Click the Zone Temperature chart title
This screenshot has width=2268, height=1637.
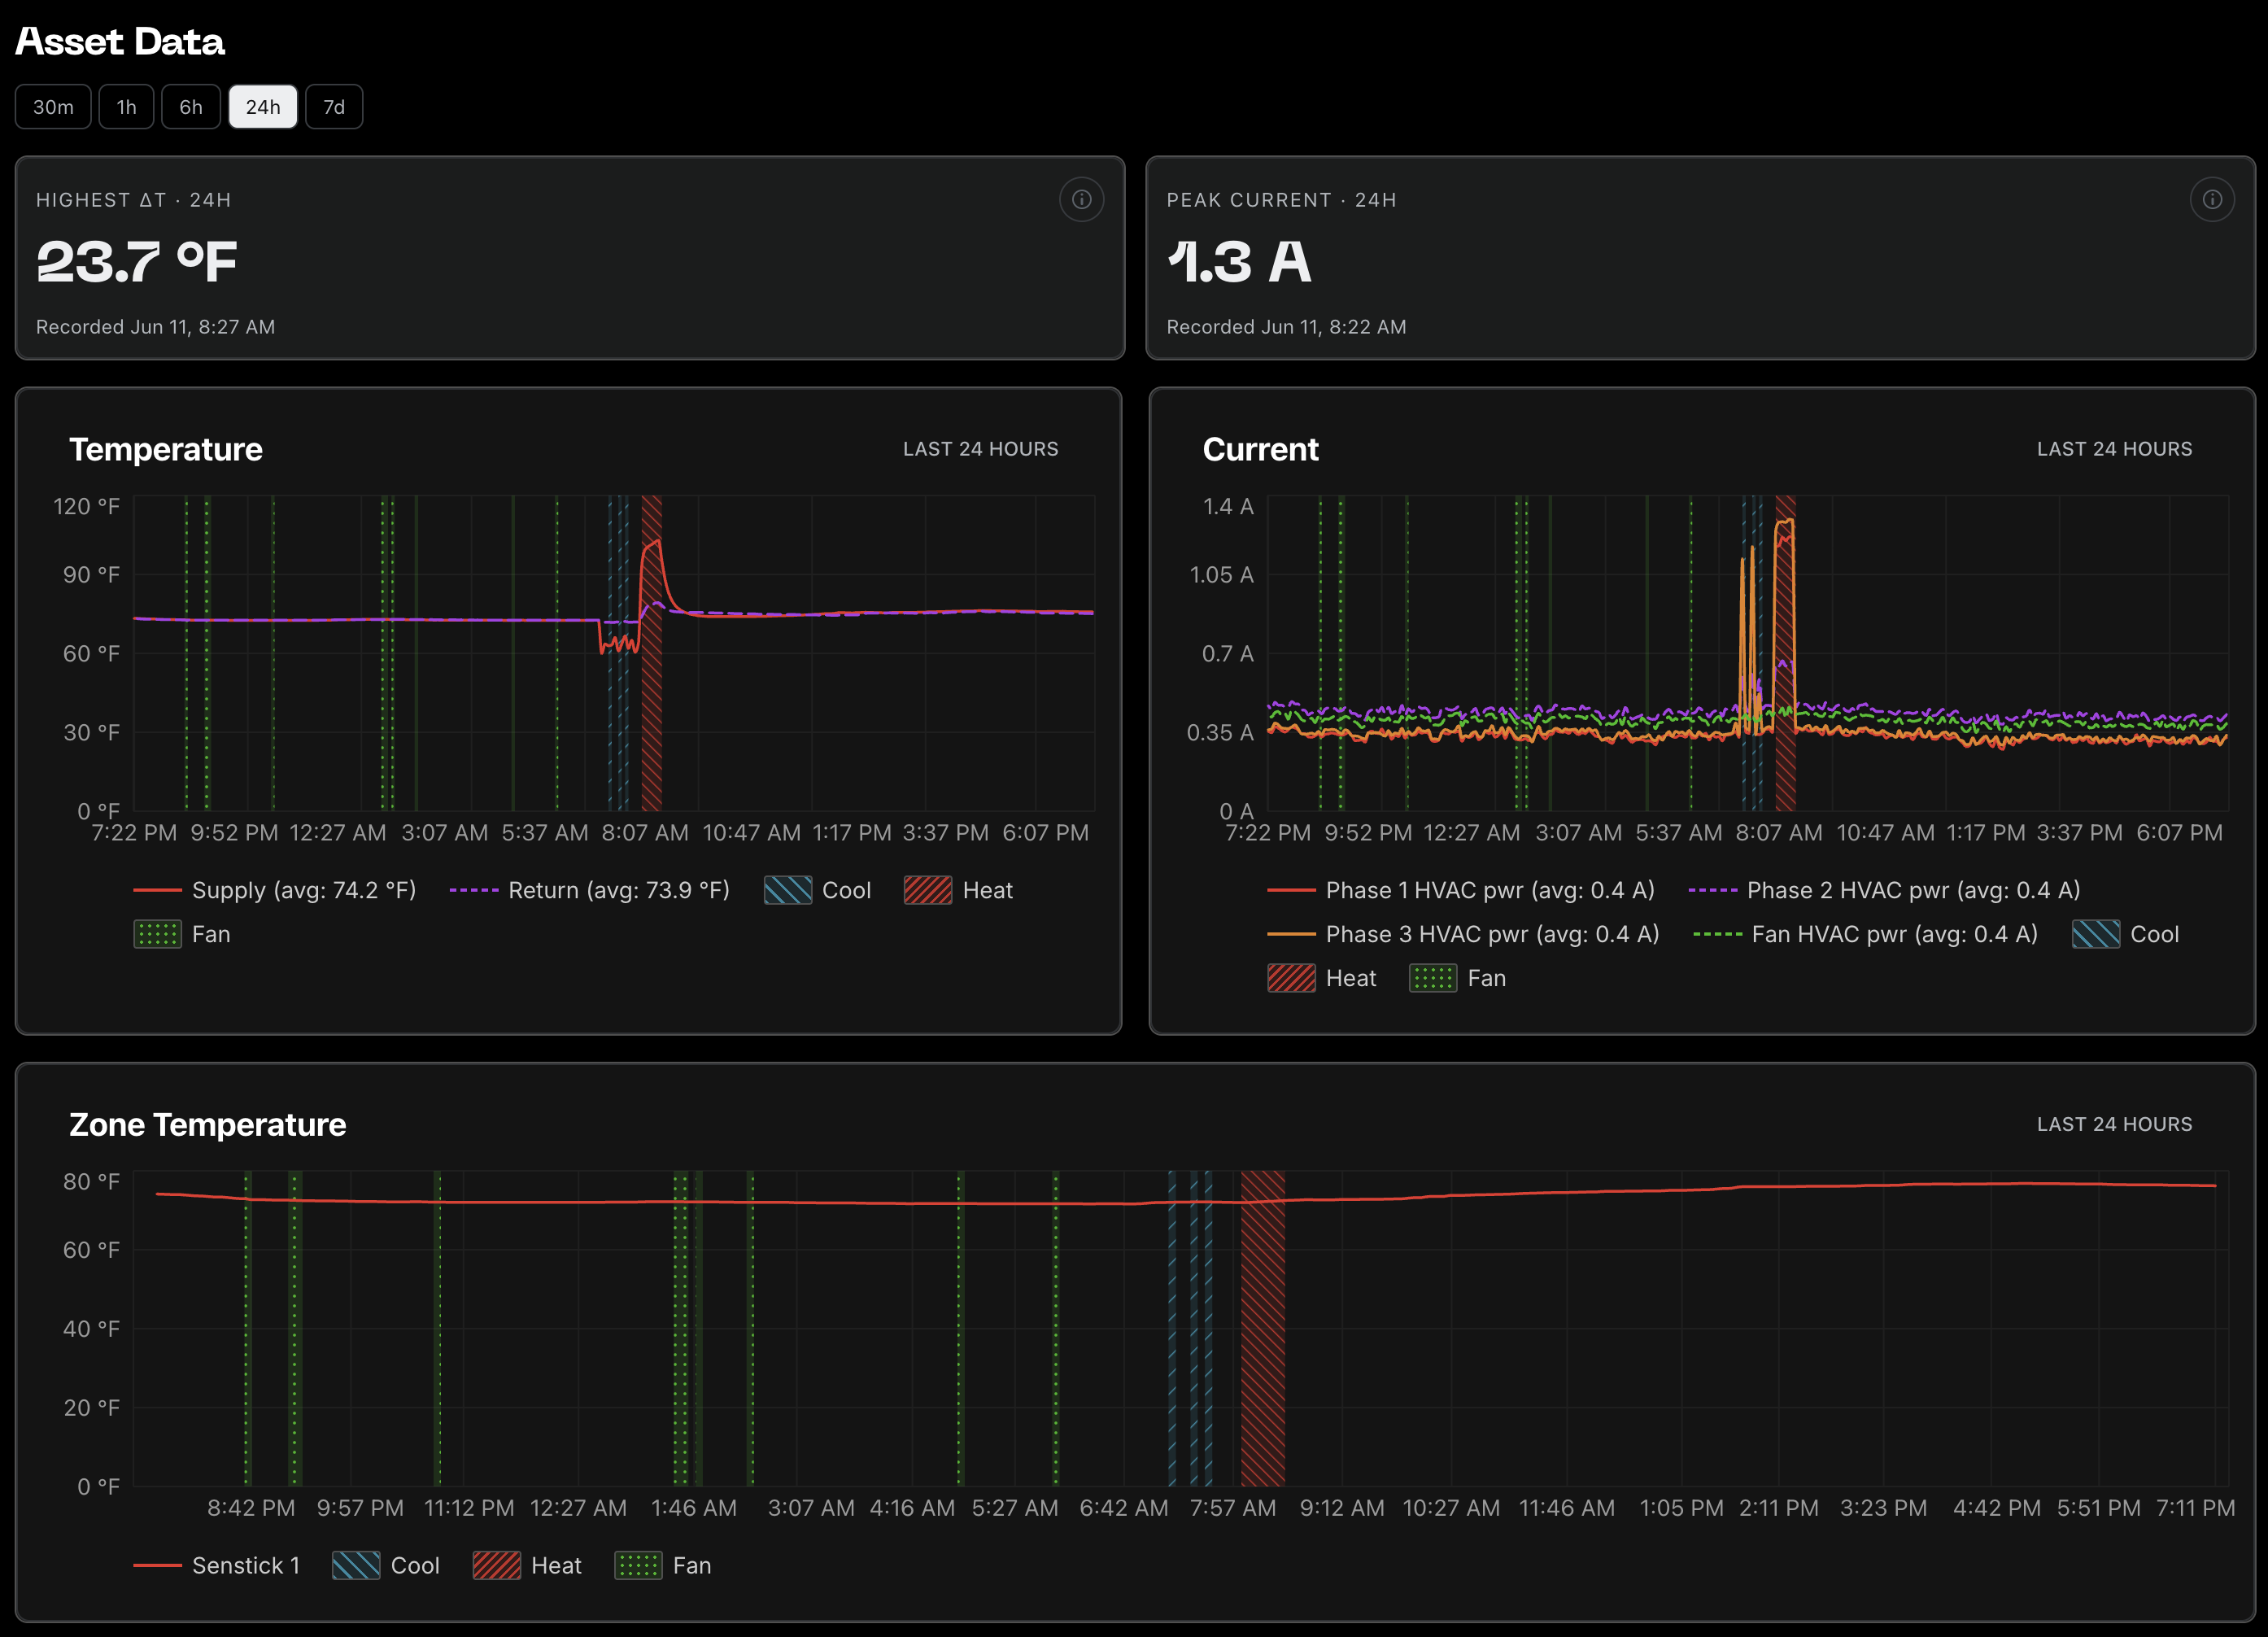[x=207, y=1124]
